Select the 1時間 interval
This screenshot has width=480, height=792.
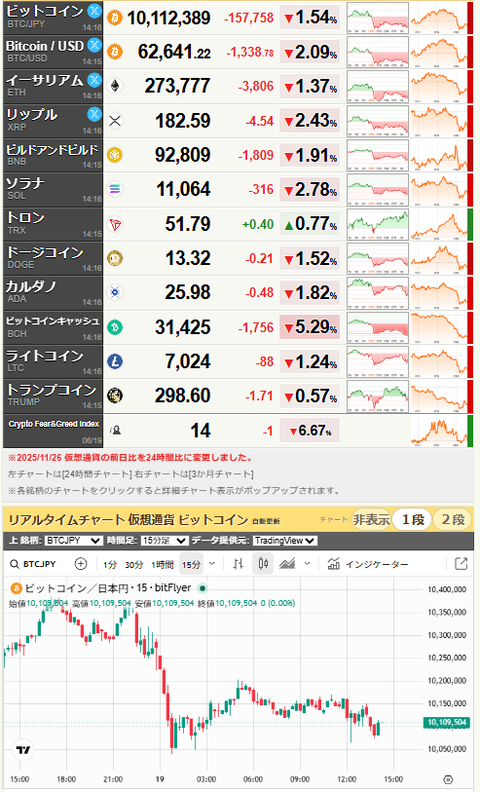[163, 564]
